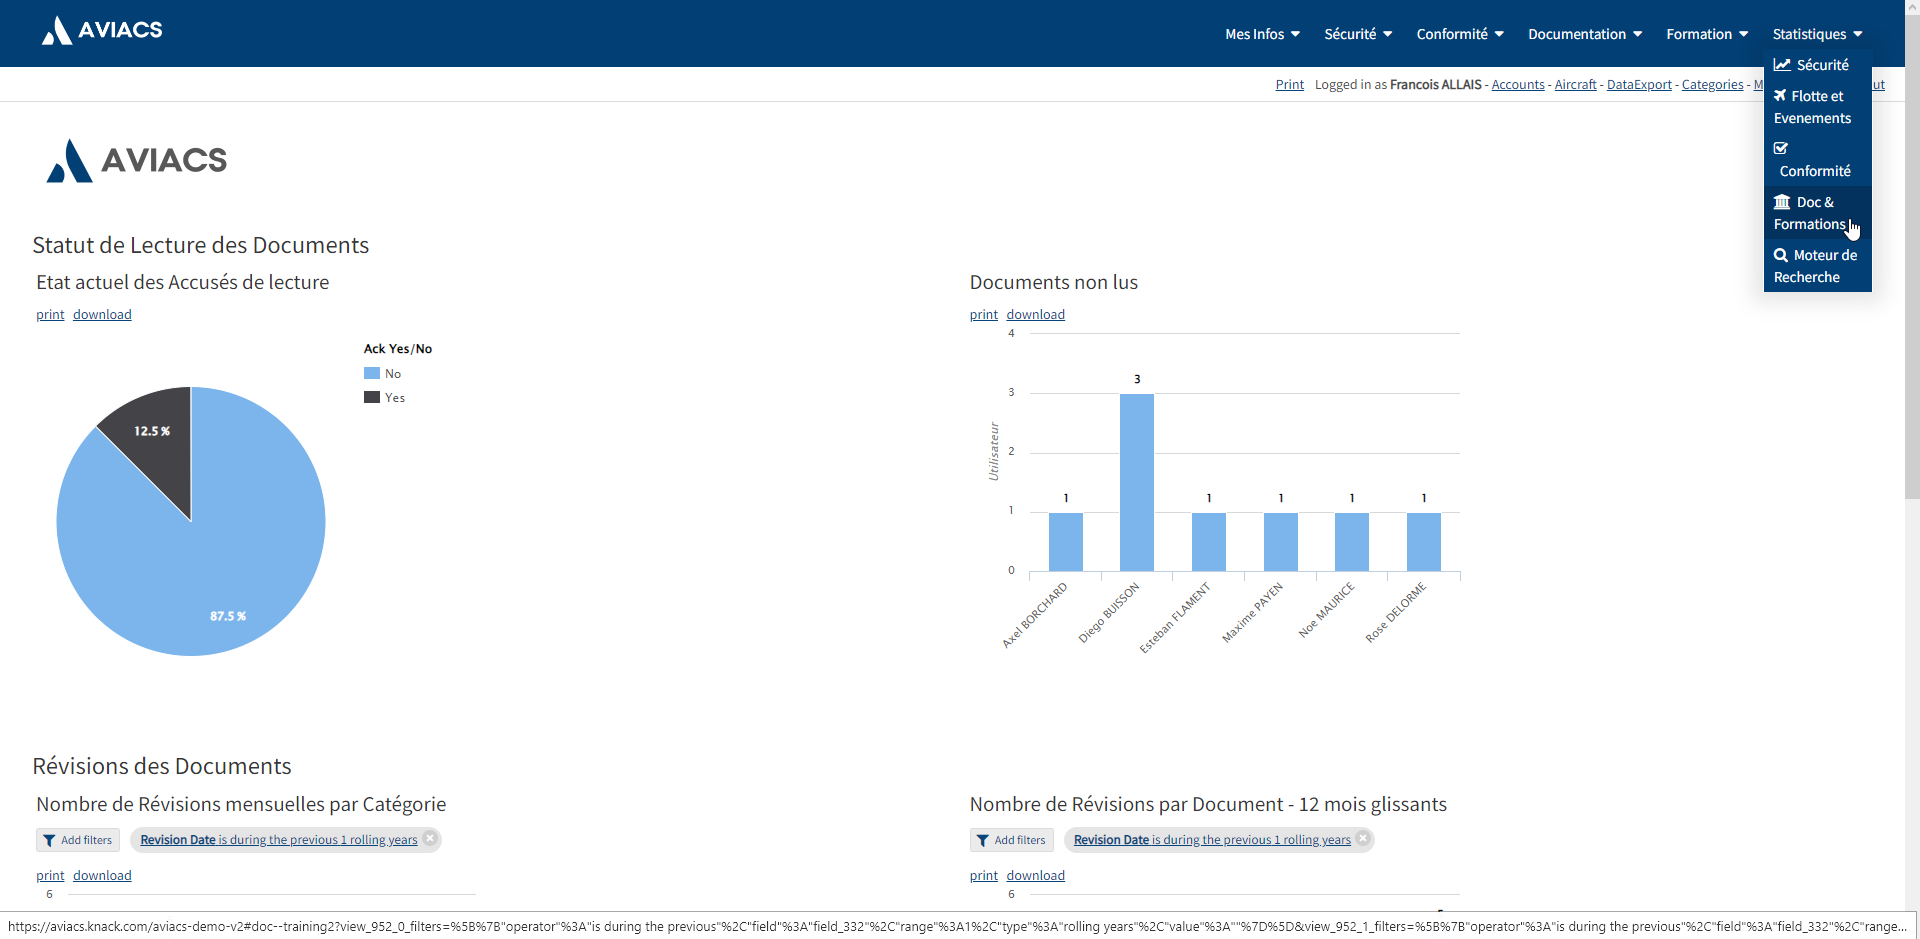Click the funnel icon in the Révisions mensuelles Add filters button
Viewport: 1920px width, 939px height.
[49, 841]
